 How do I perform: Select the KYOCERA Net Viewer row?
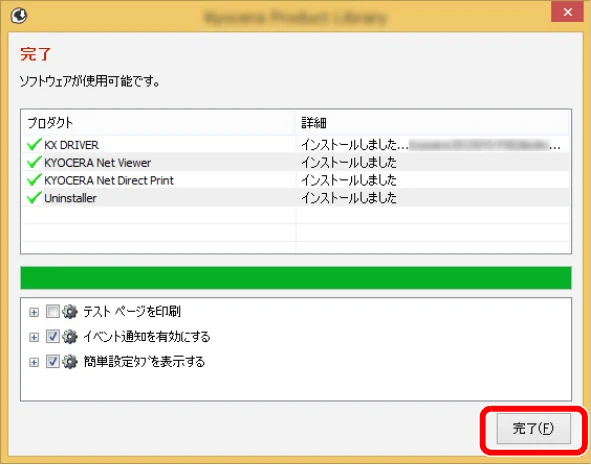296,162
